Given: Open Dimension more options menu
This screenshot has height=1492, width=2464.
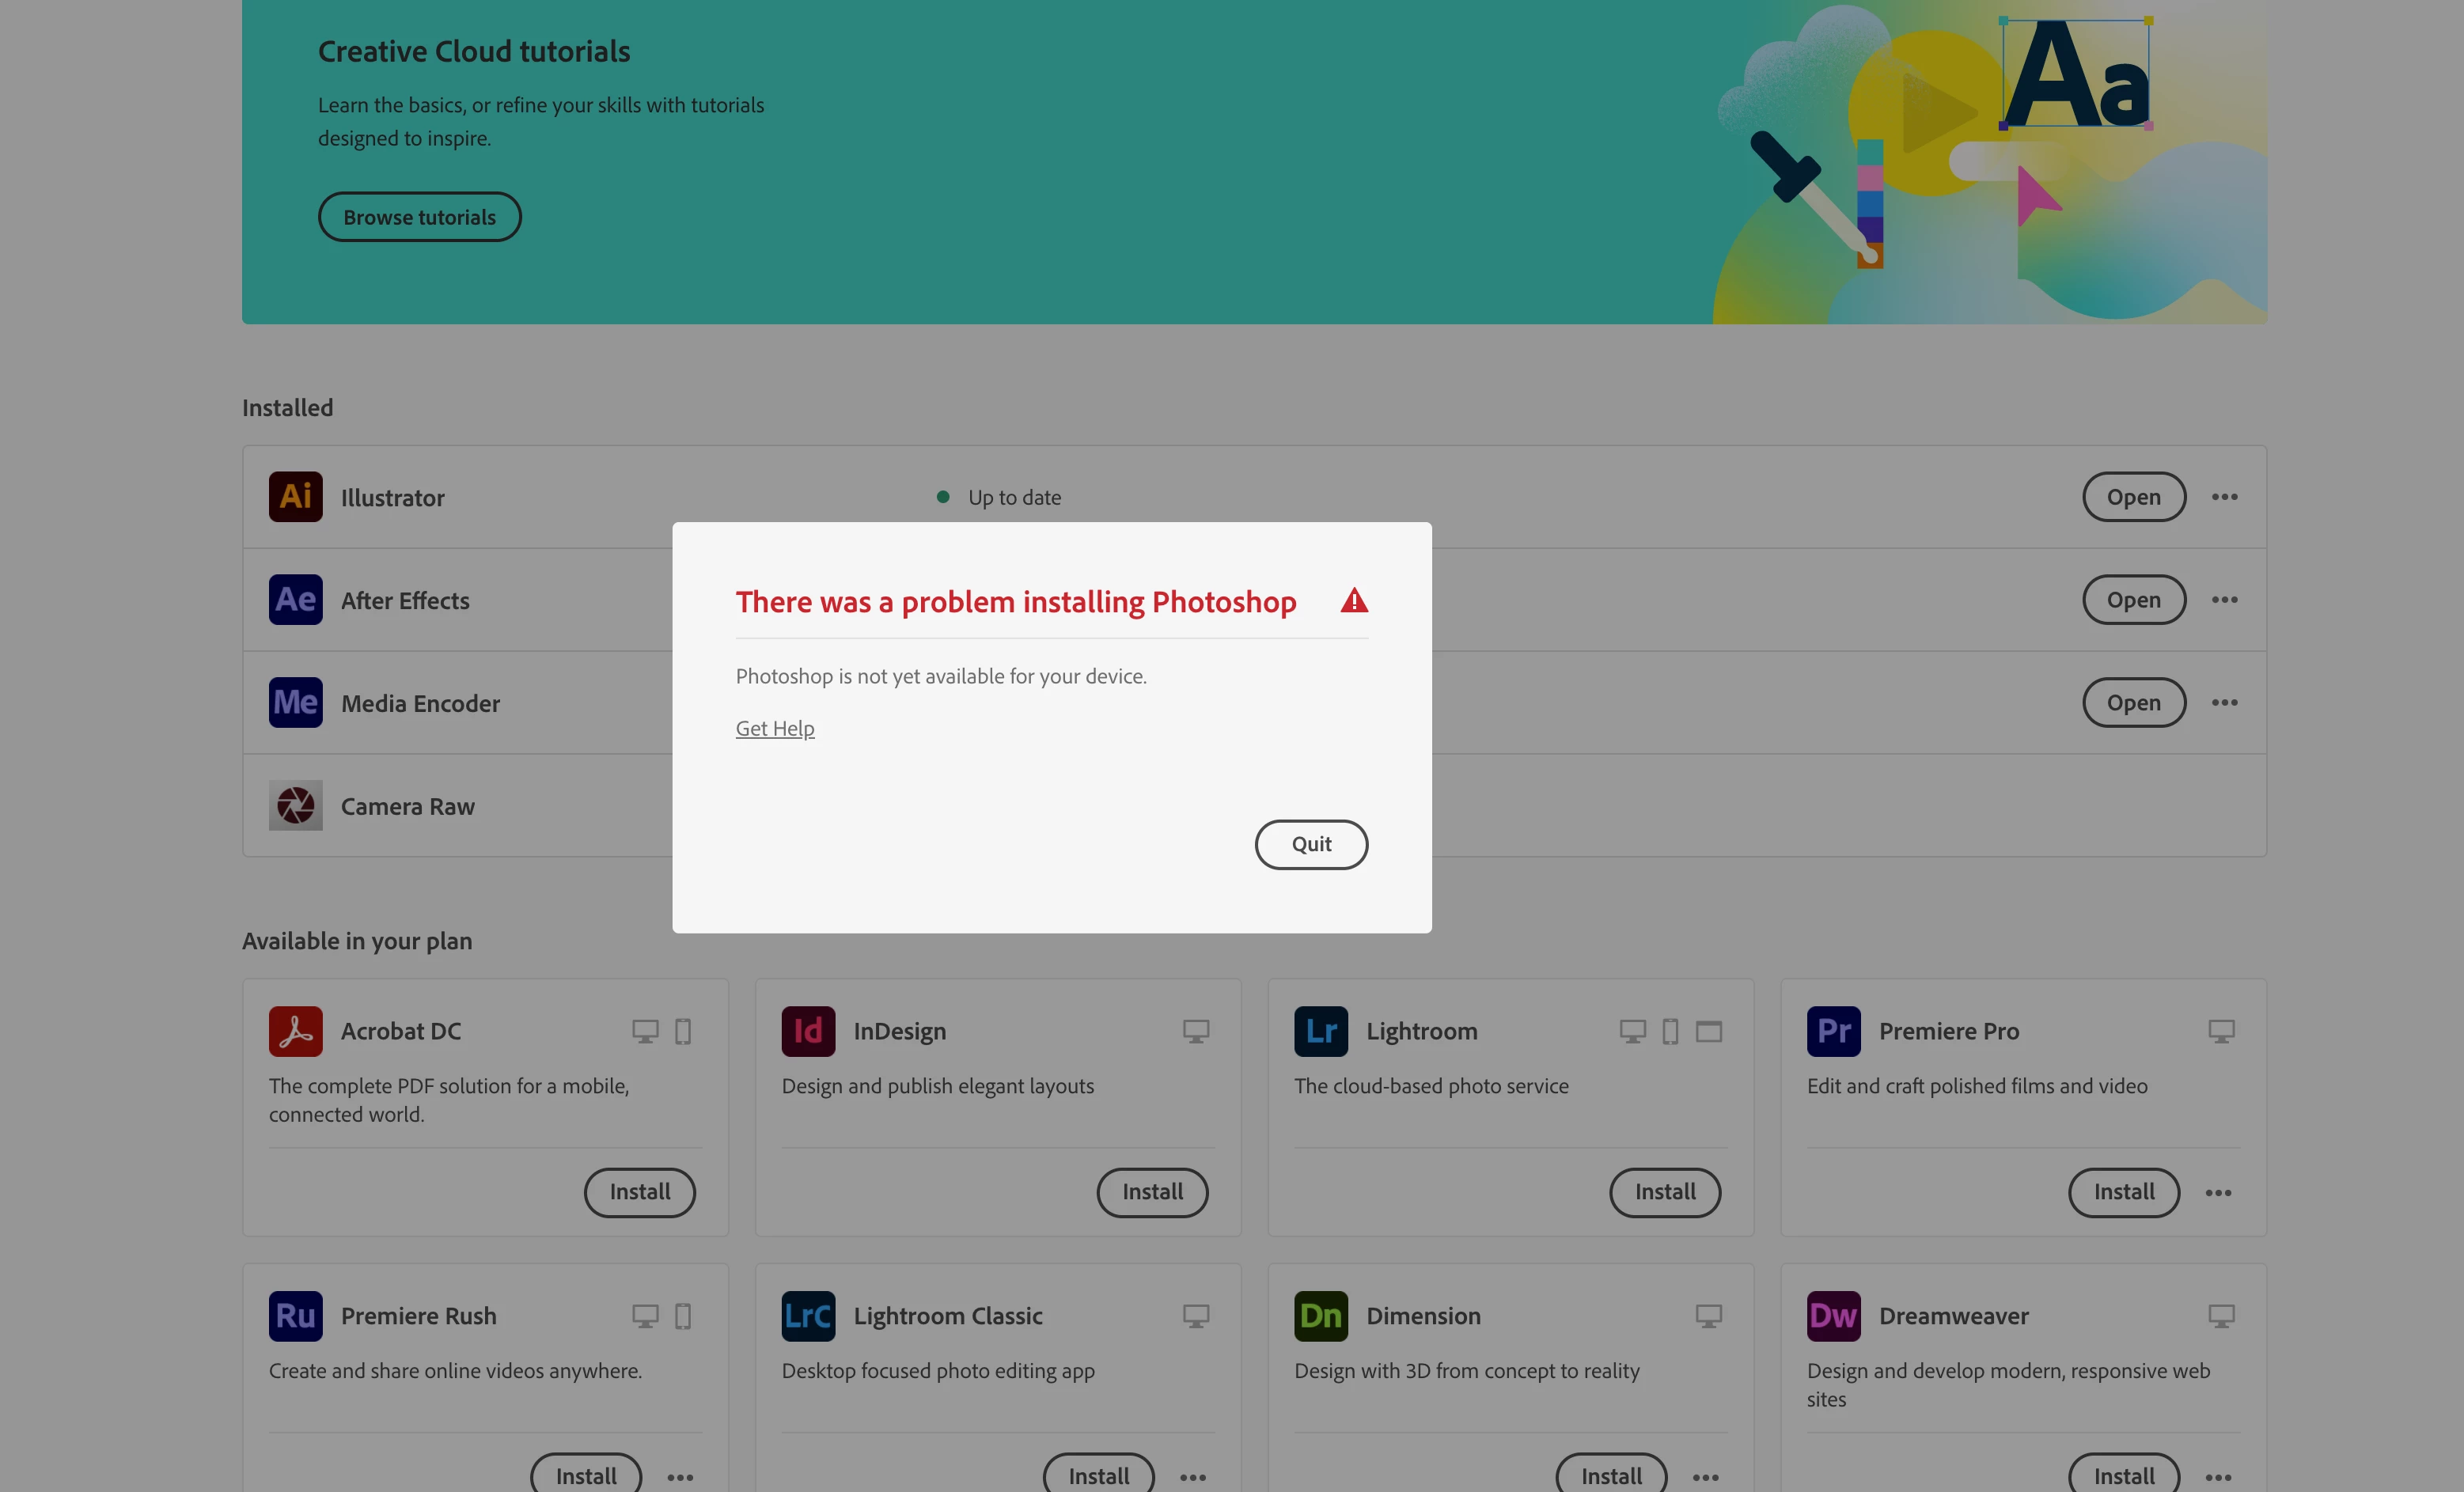Looking at the screenshot, I should point(1706,1477).
